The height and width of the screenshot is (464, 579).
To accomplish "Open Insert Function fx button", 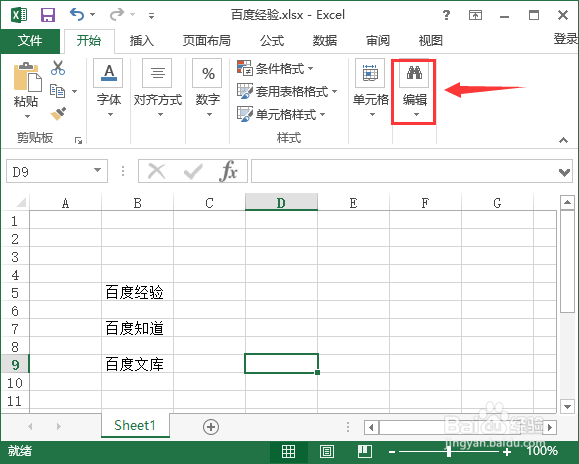I will click(229, 171).
